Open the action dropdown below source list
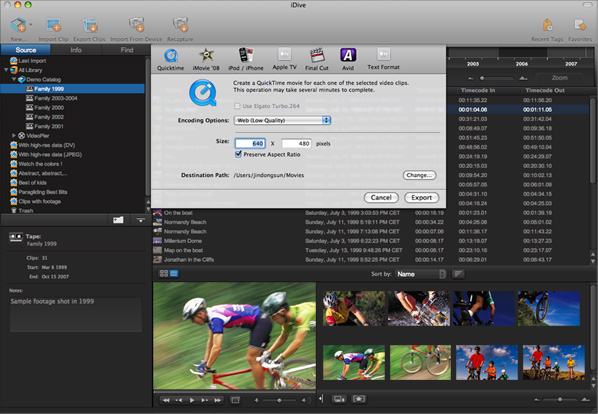 pyautogui.click(x=140, y=220)
